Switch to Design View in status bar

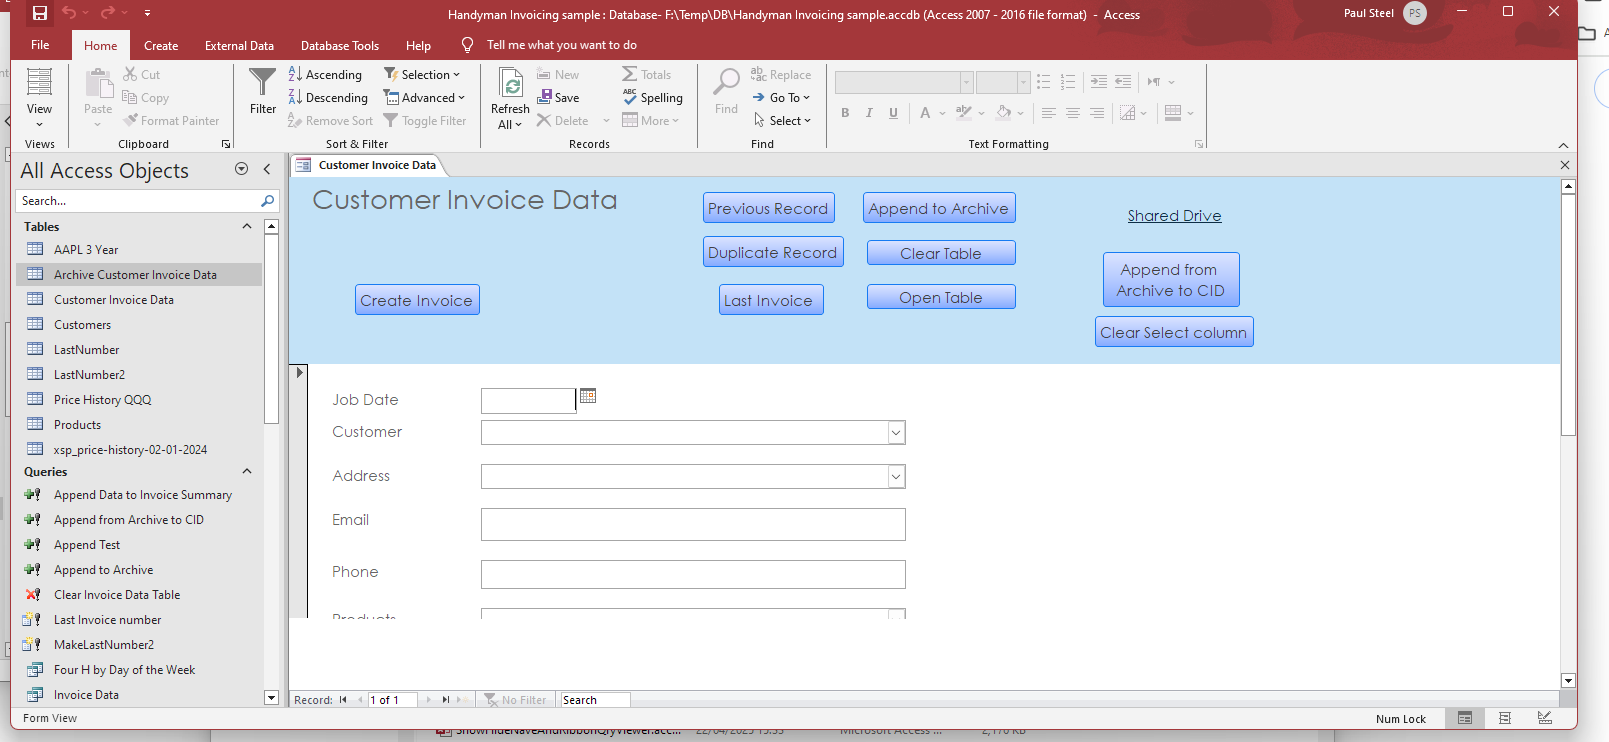click(x=1545, y=718)
